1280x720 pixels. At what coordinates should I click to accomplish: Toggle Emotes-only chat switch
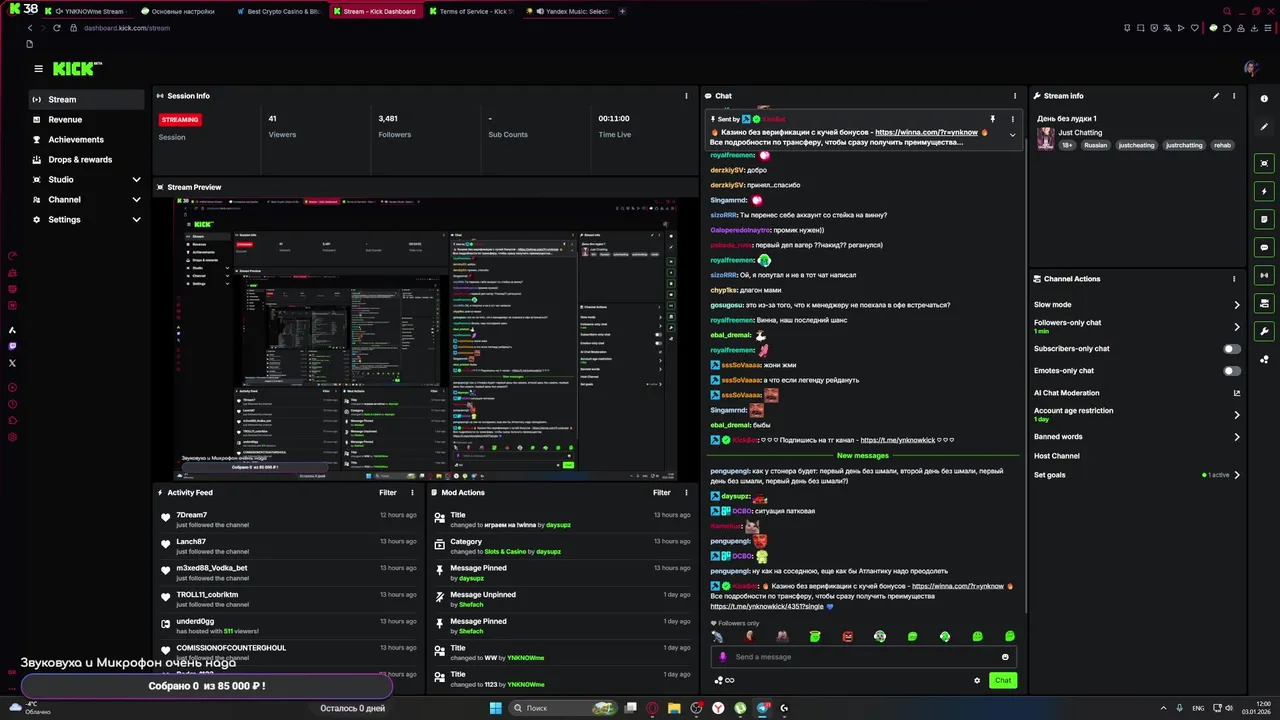(1232, 371)
